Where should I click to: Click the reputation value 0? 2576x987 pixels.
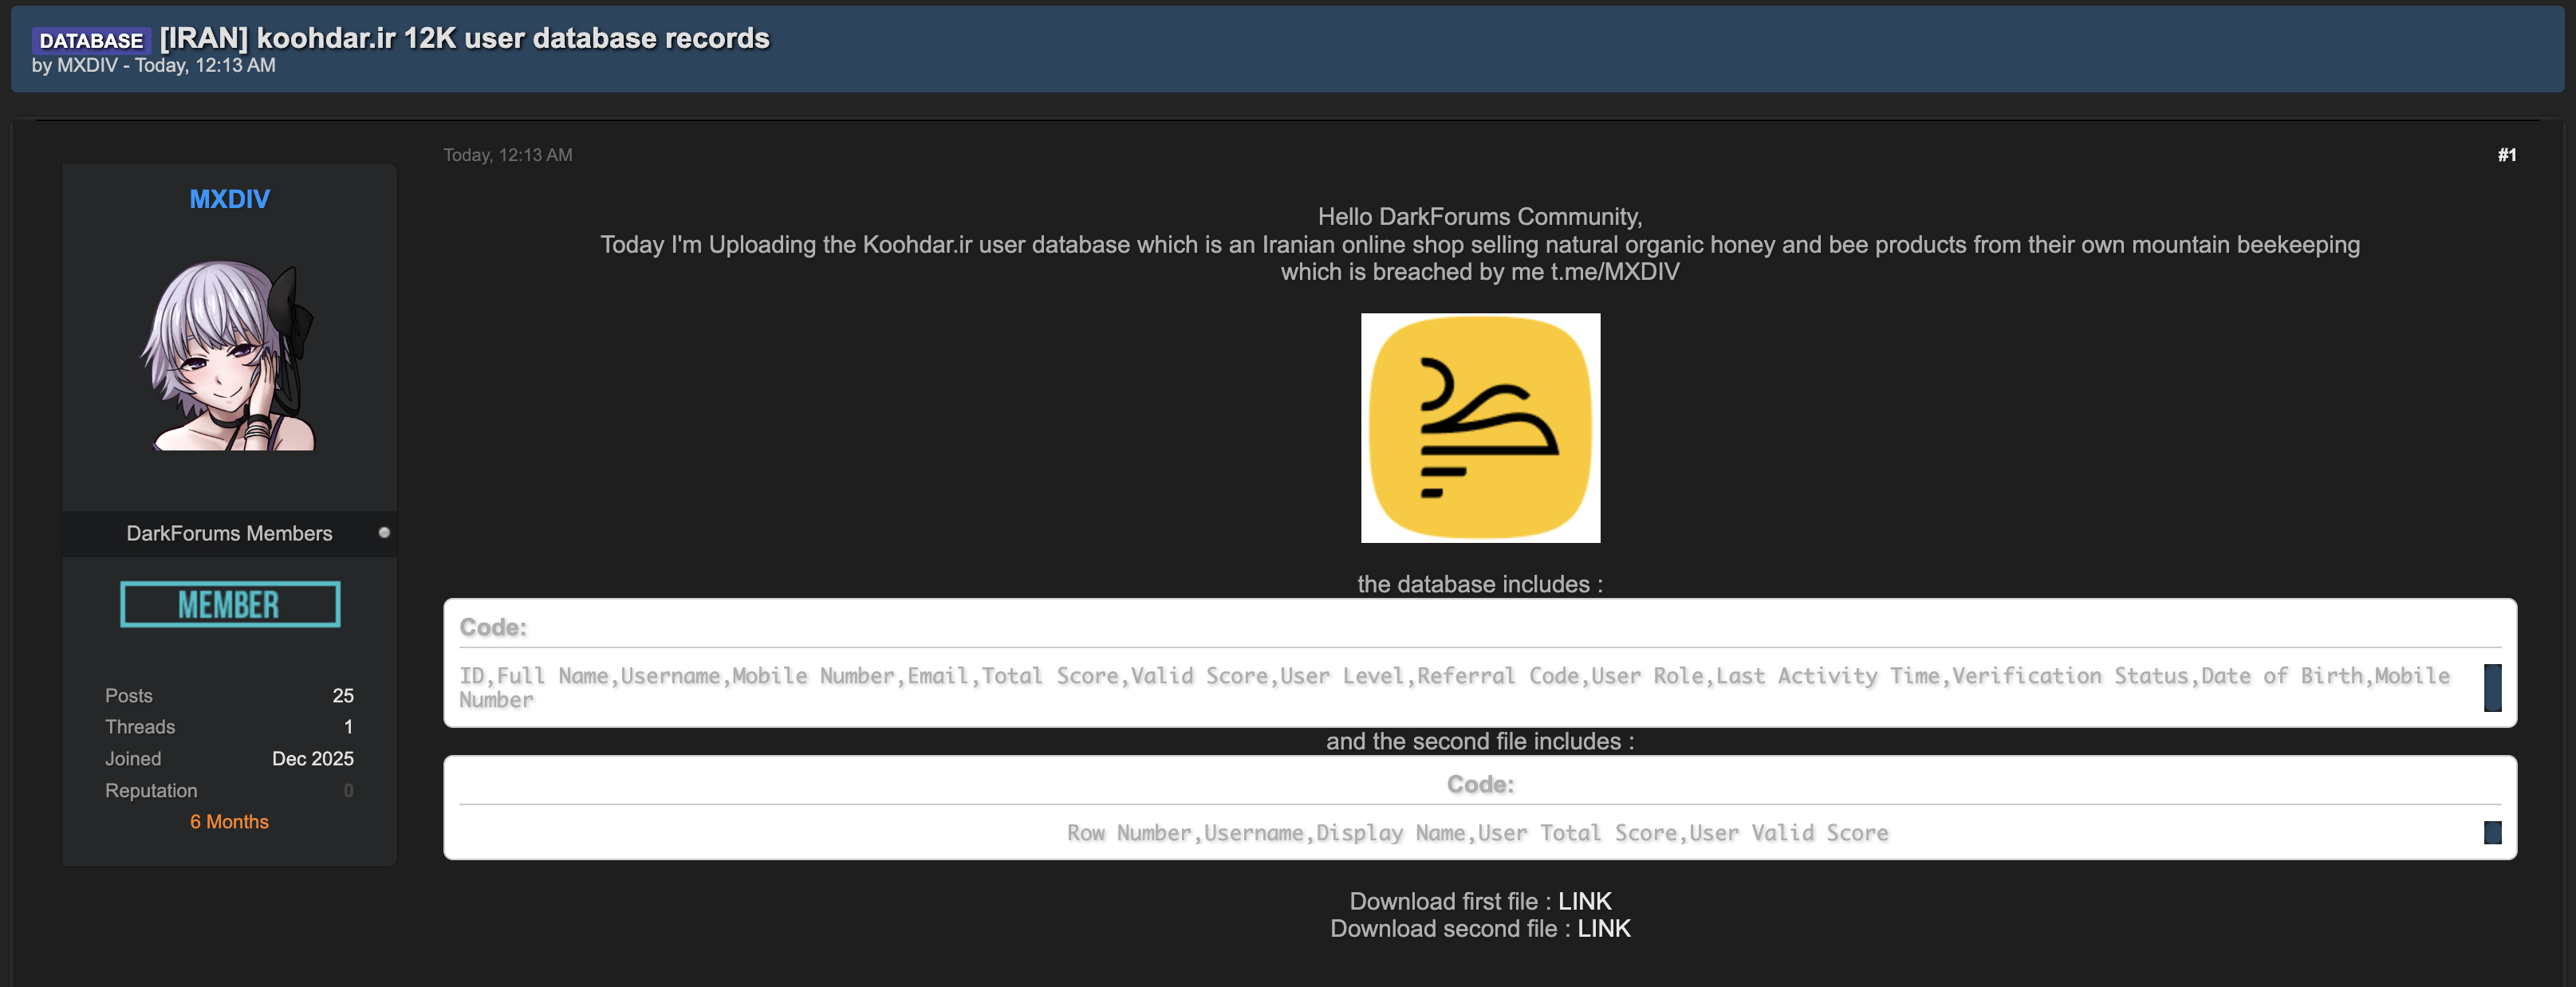point(348,790)
